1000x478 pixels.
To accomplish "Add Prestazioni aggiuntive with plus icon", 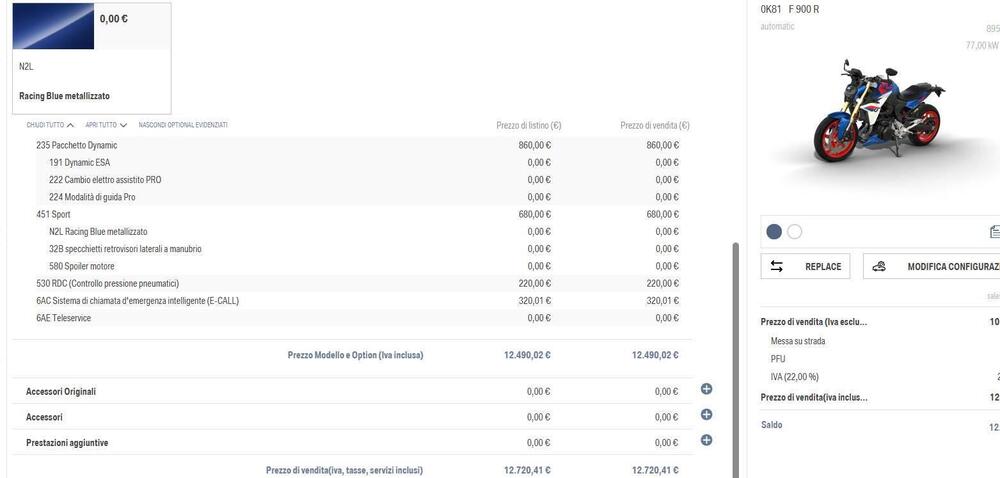I will (706, 440).
